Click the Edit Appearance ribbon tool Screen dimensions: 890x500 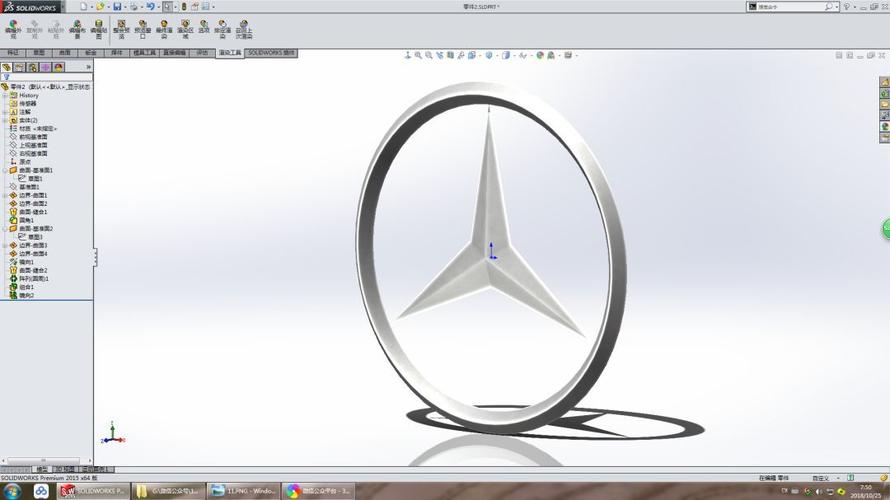pyautogui.click(x=13, y=29)
